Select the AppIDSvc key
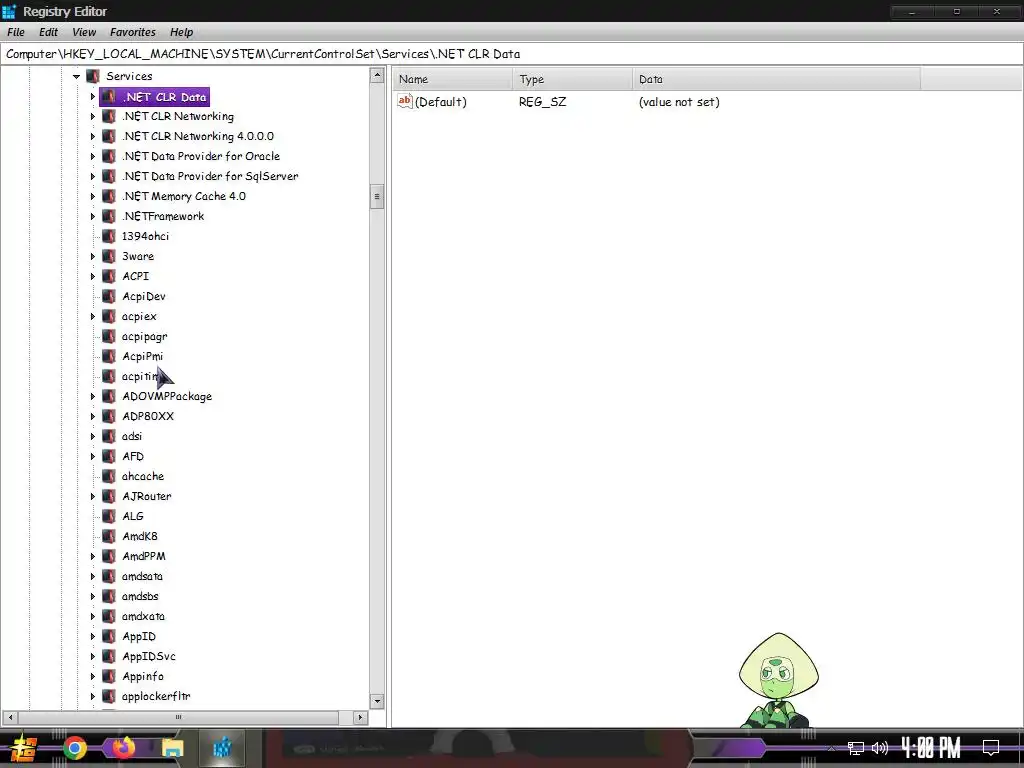This screenshot has height=768, width=1024. point(149,656)
